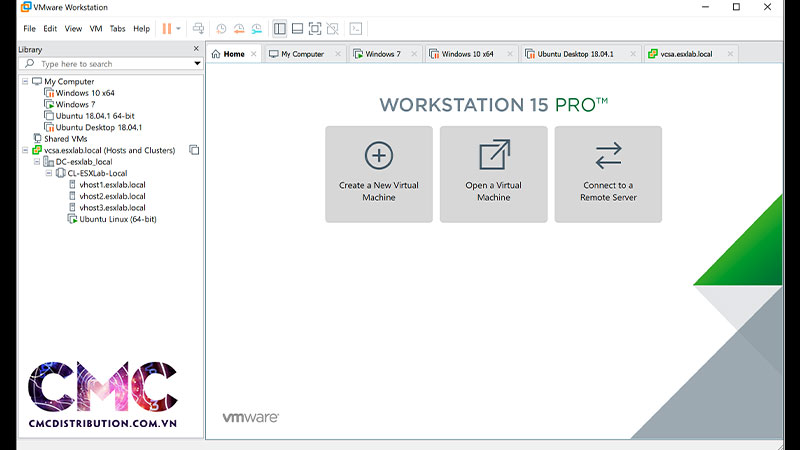Close the My Computer tab
This screenshot has height=450, width=800.
point(338,54)
